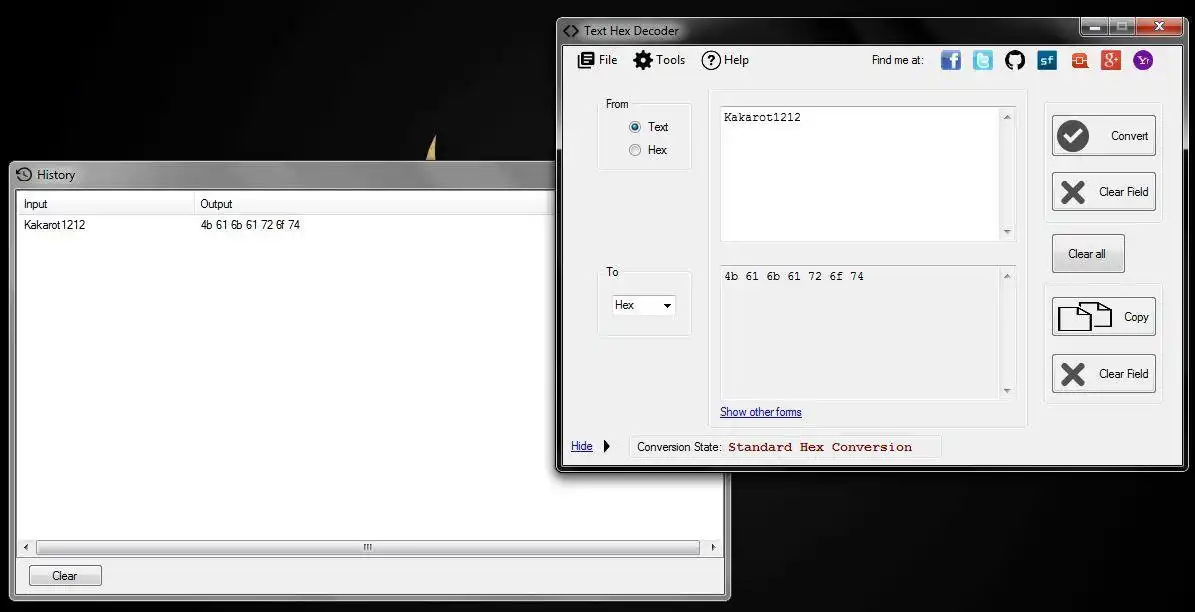Click the Clear all button
The image size is (1195, 612).
point(1088,254)
